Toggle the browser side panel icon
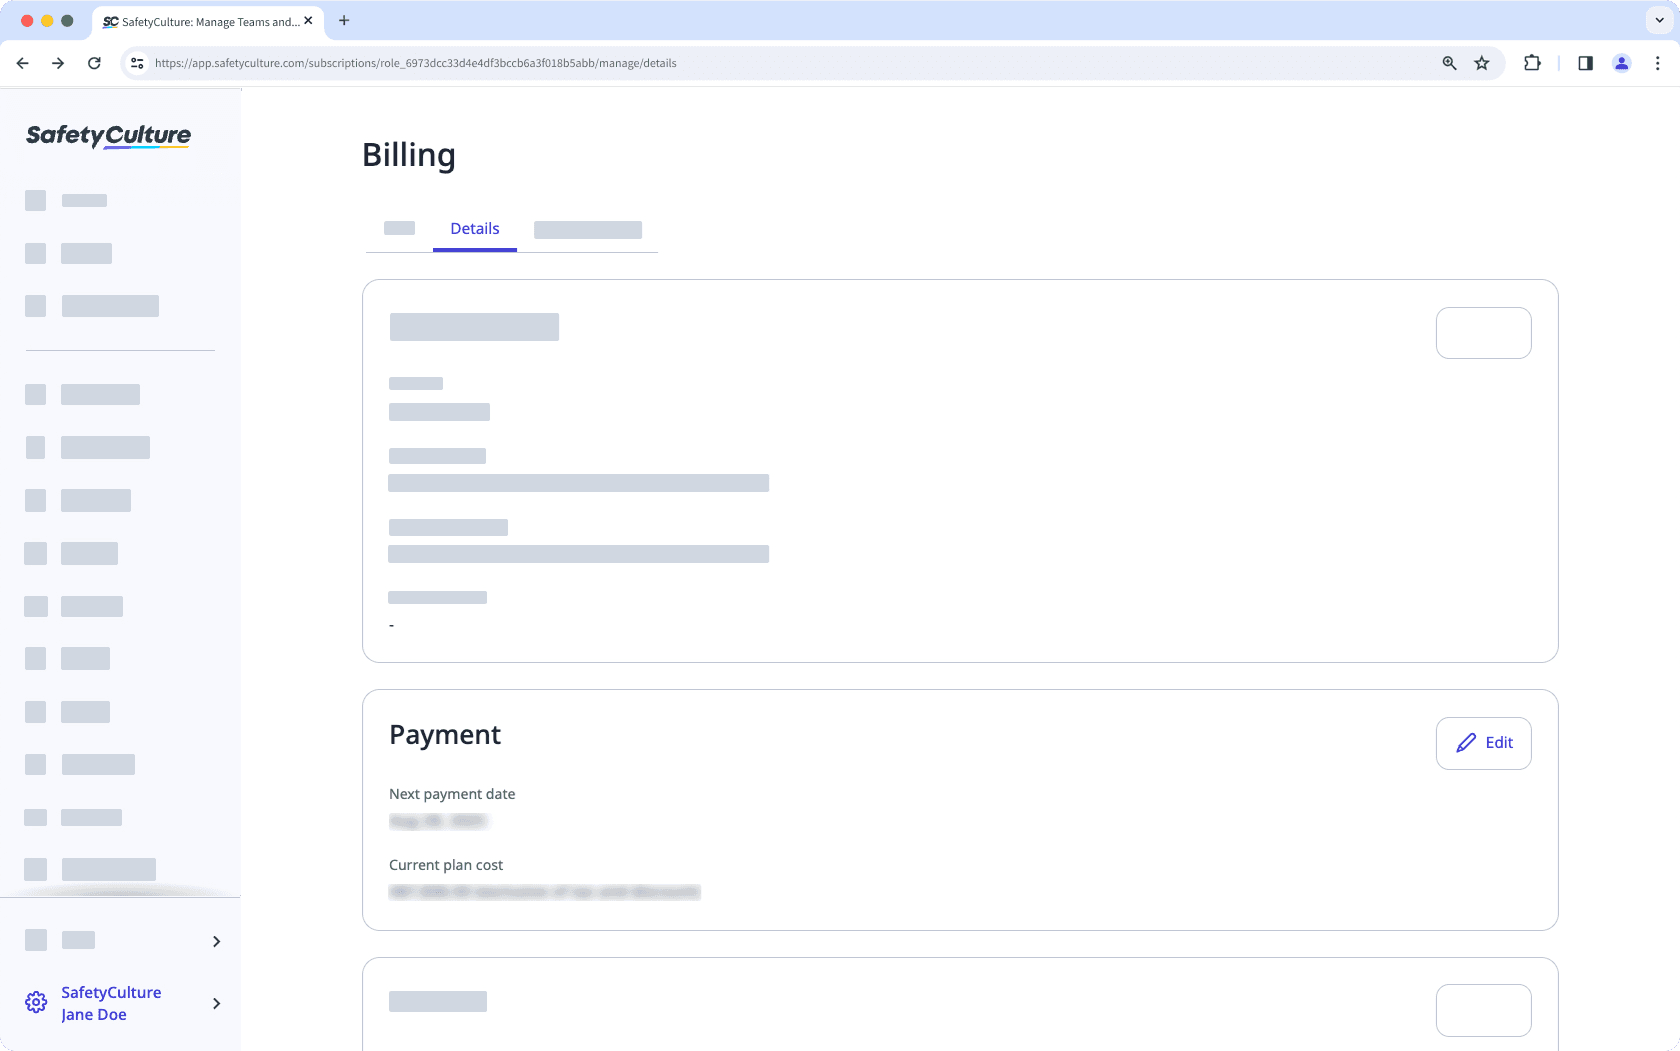This screenshot has height=1051, width=1680. pyautogui.click(x=1585, y=62)
